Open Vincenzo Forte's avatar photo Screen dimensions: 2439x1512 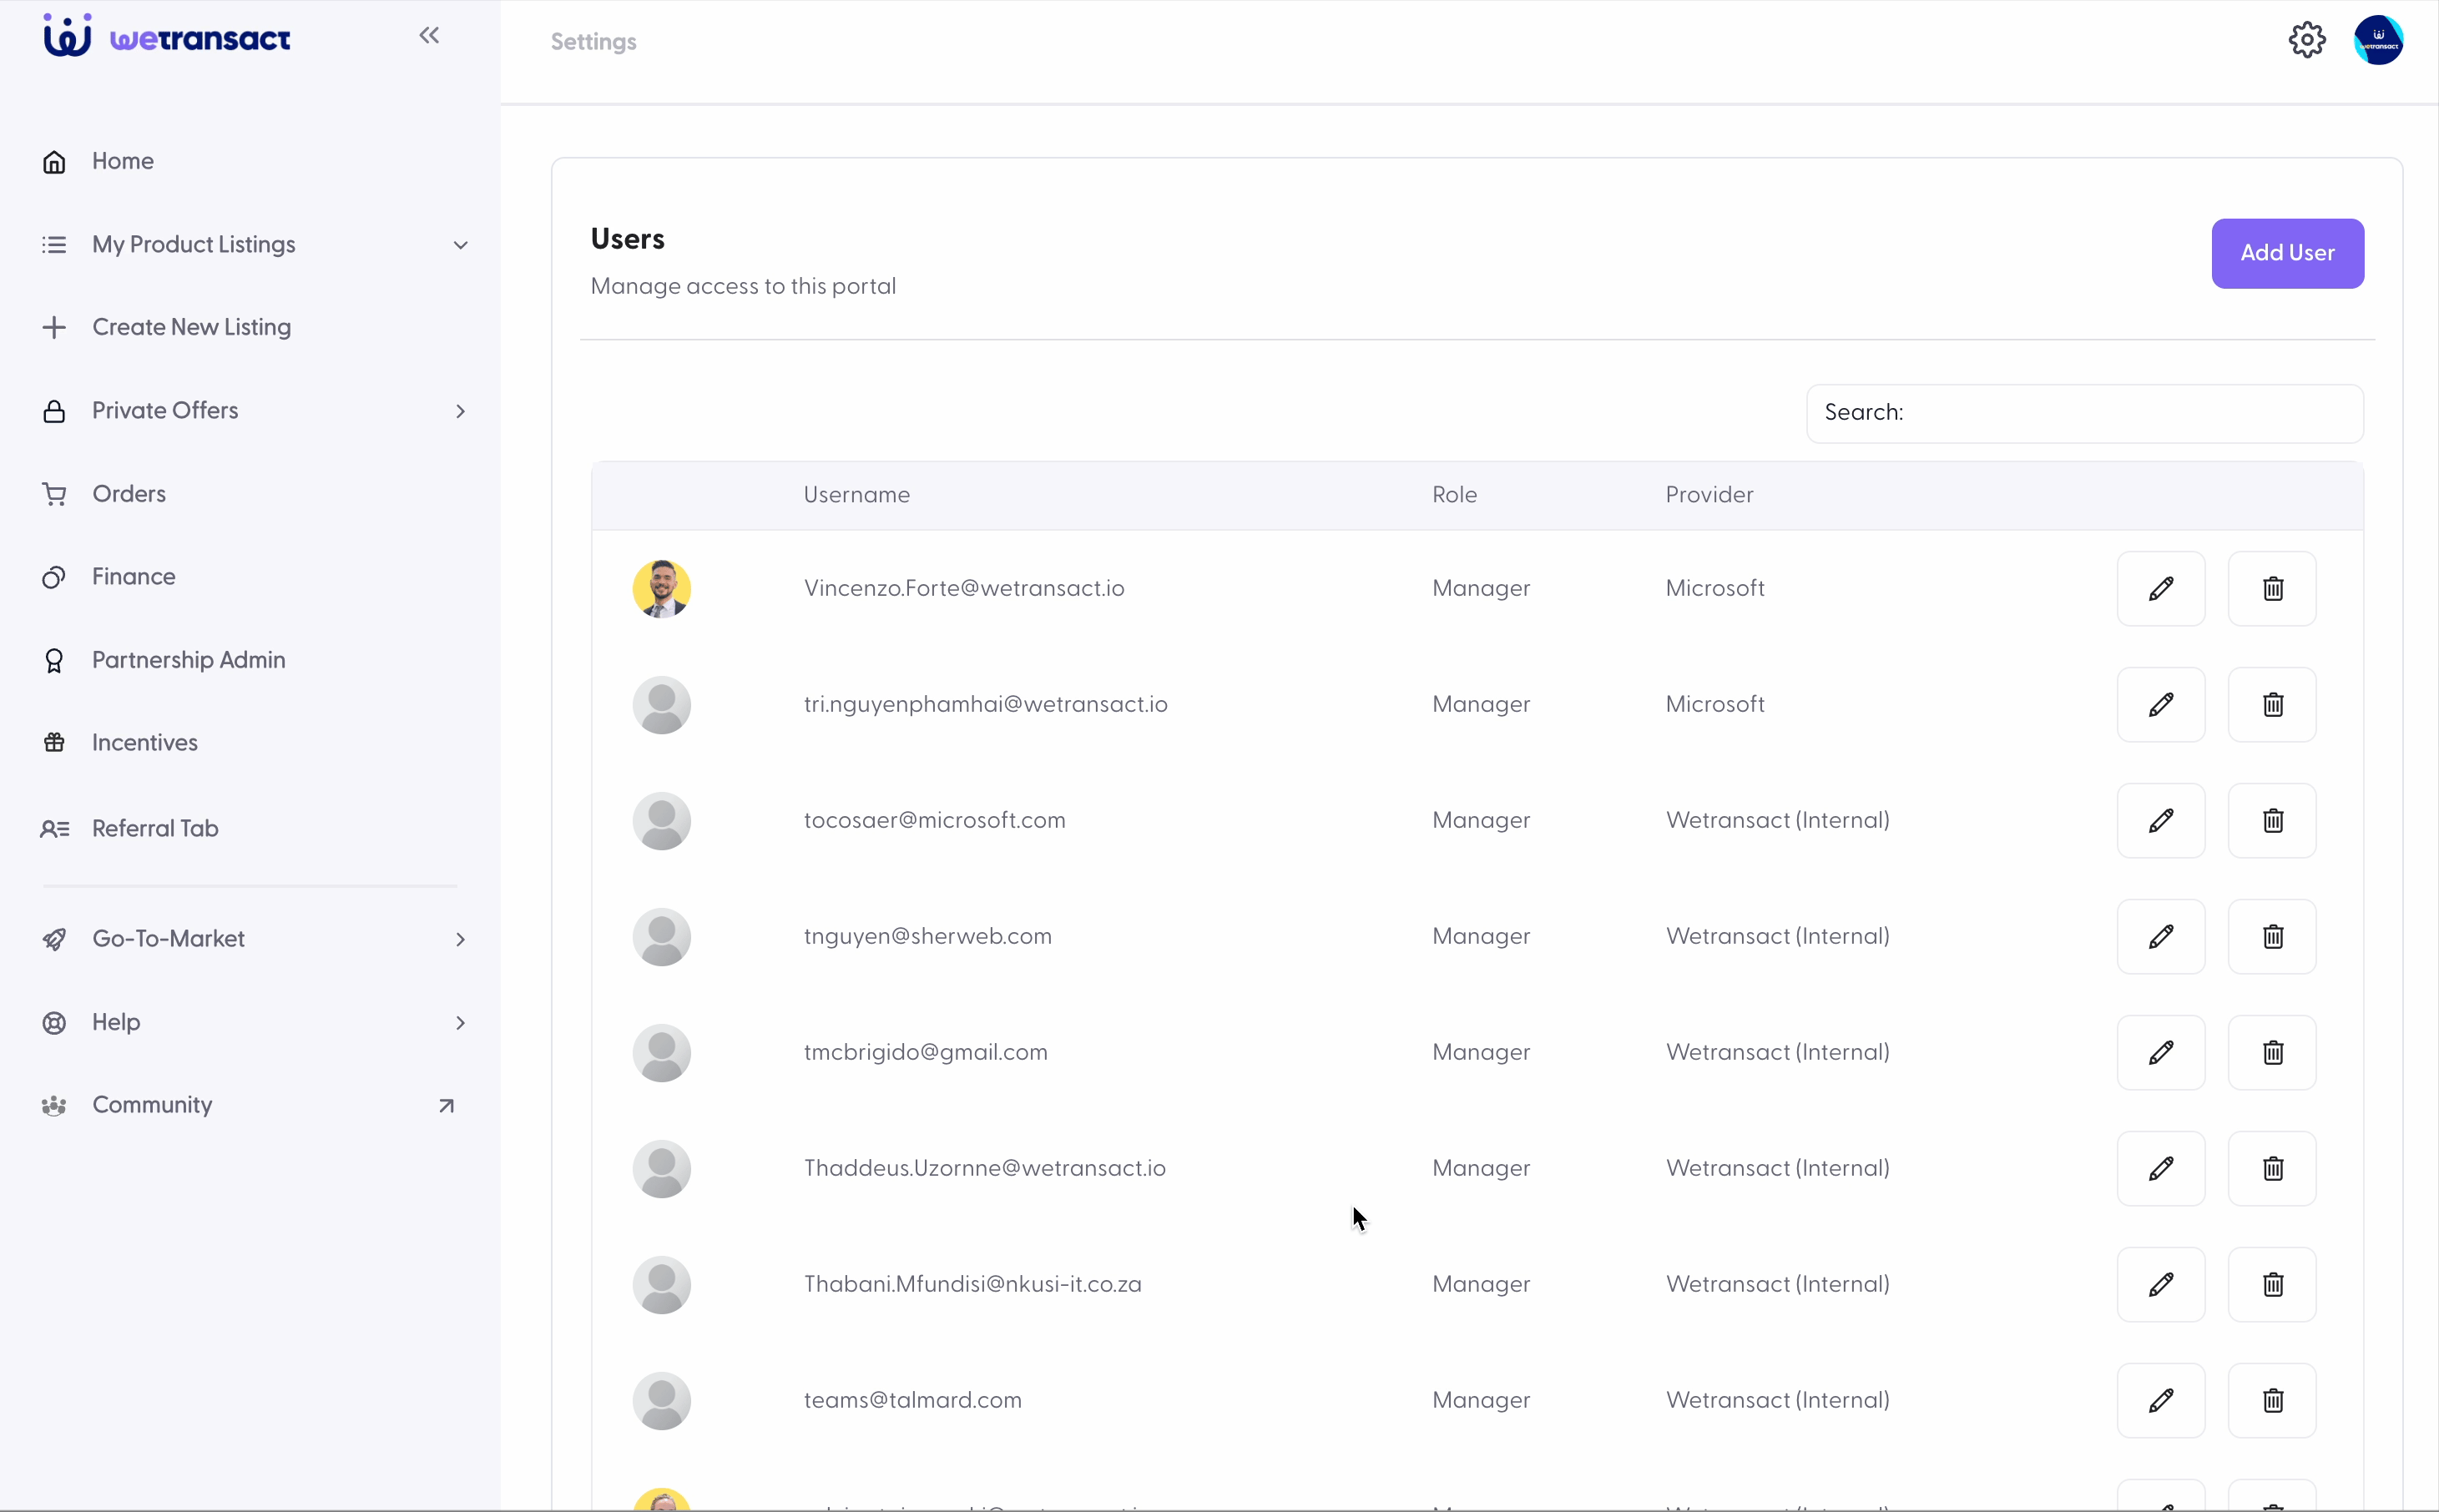661,589
